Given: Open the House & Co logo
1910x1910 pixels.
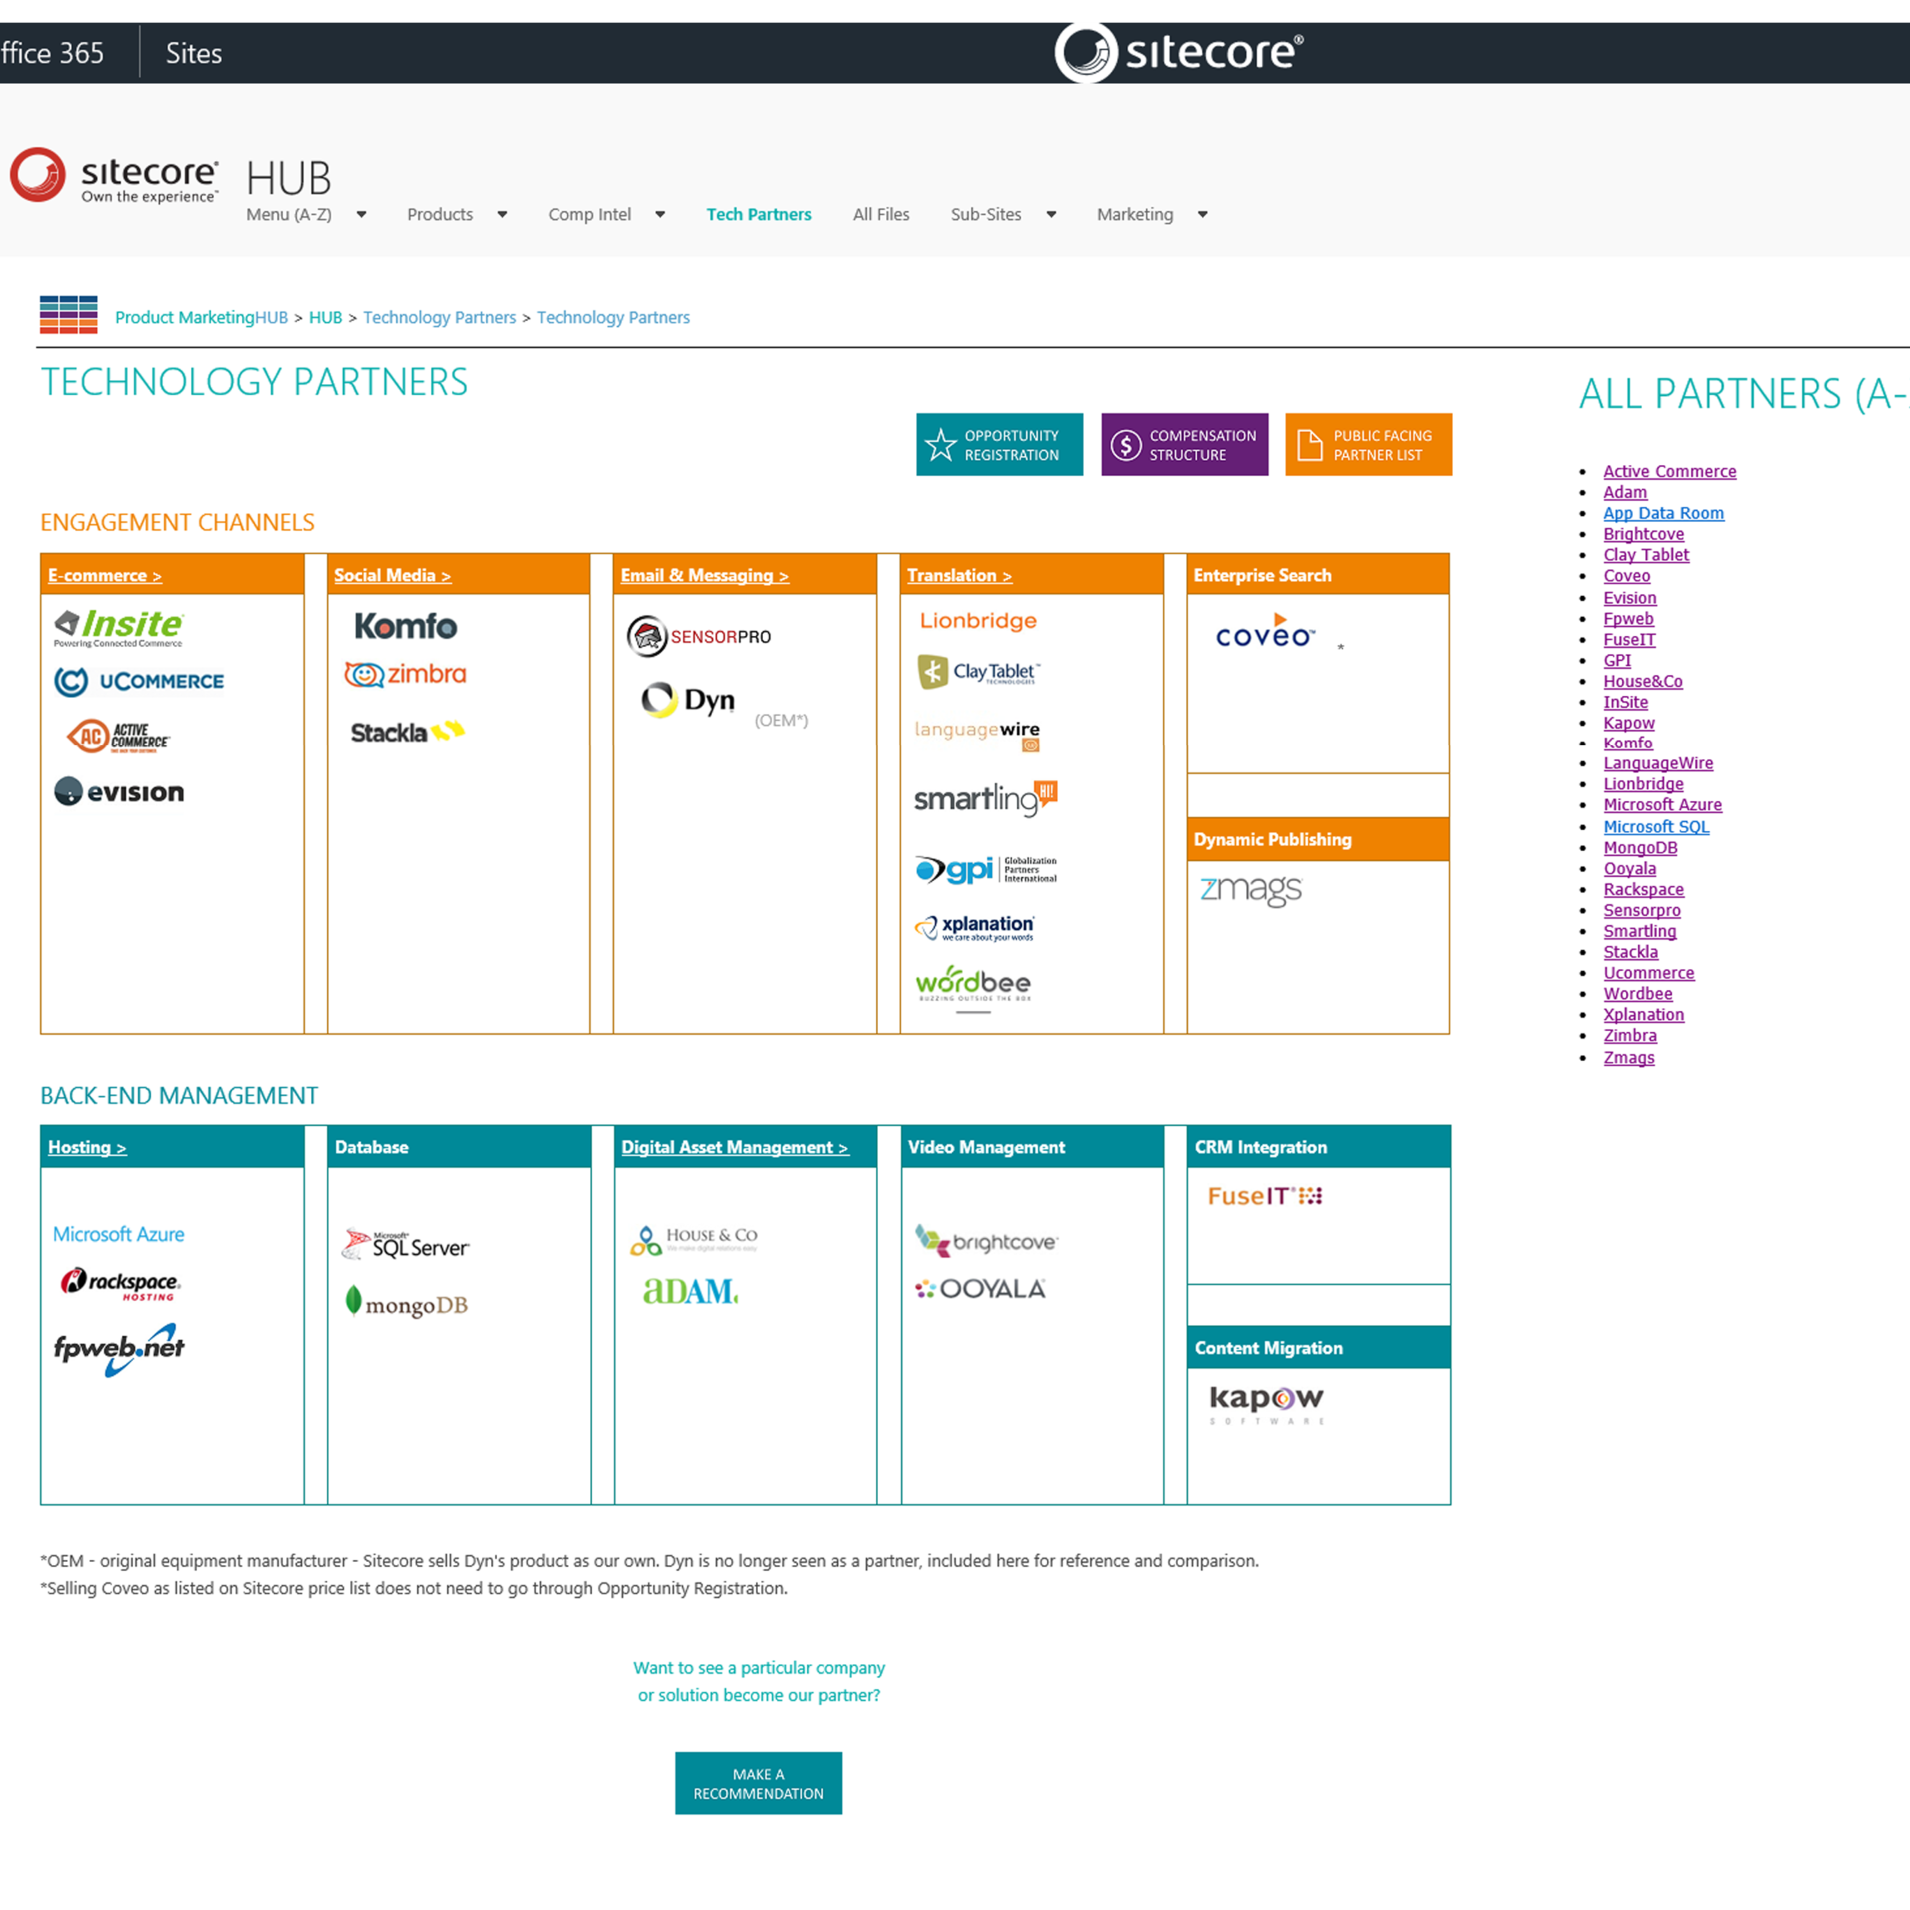Looking at the screenshot, I should (693, 1240).
